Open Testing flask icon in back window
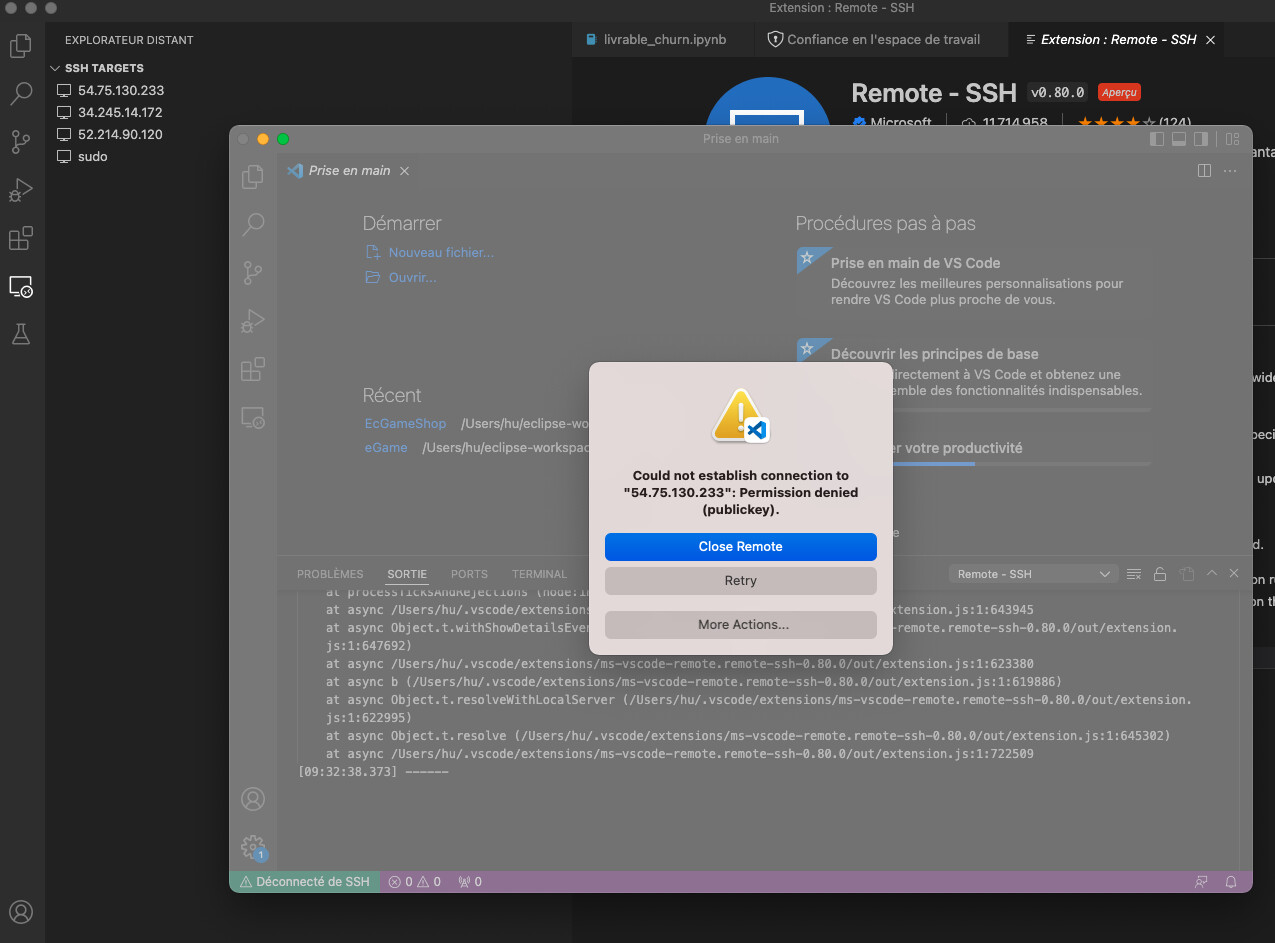This screenshot has height=943, width=1275. [21, 335]
